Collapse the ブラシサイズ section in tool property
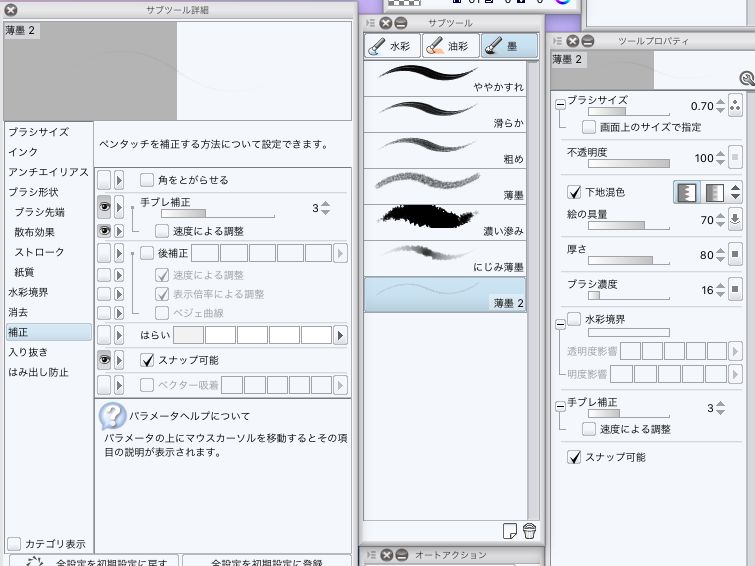 tap(560, 104)
